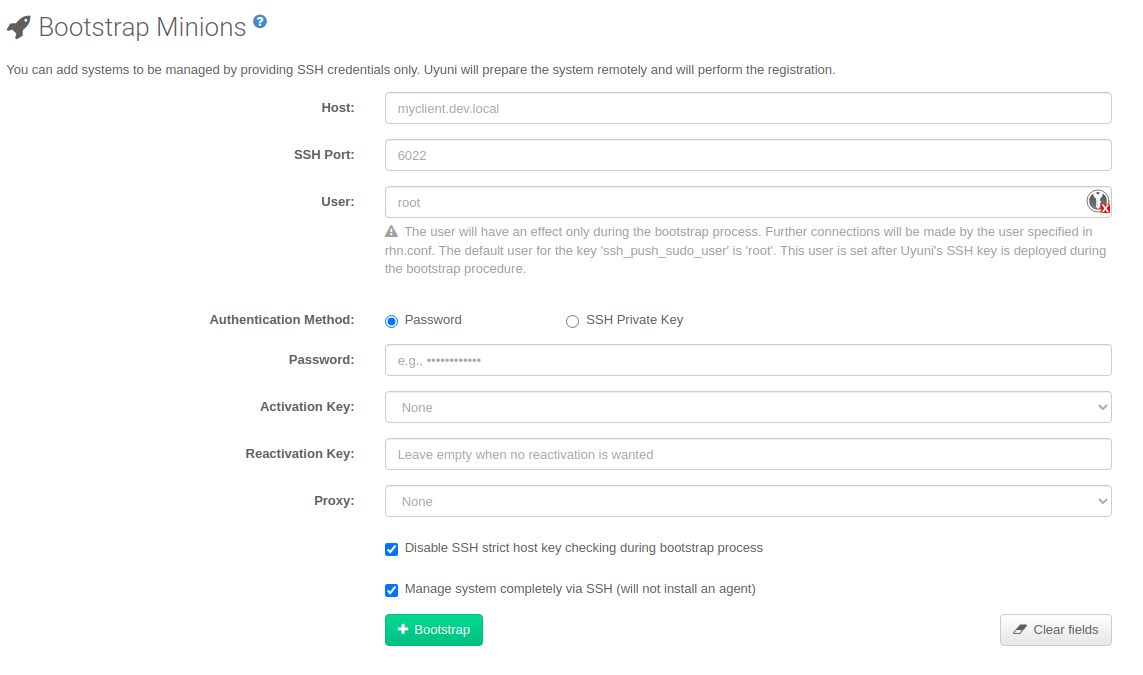Uncheck disable SSH strict host key checking
This screenshot has width=1143, height=675.
coord(391,549)
